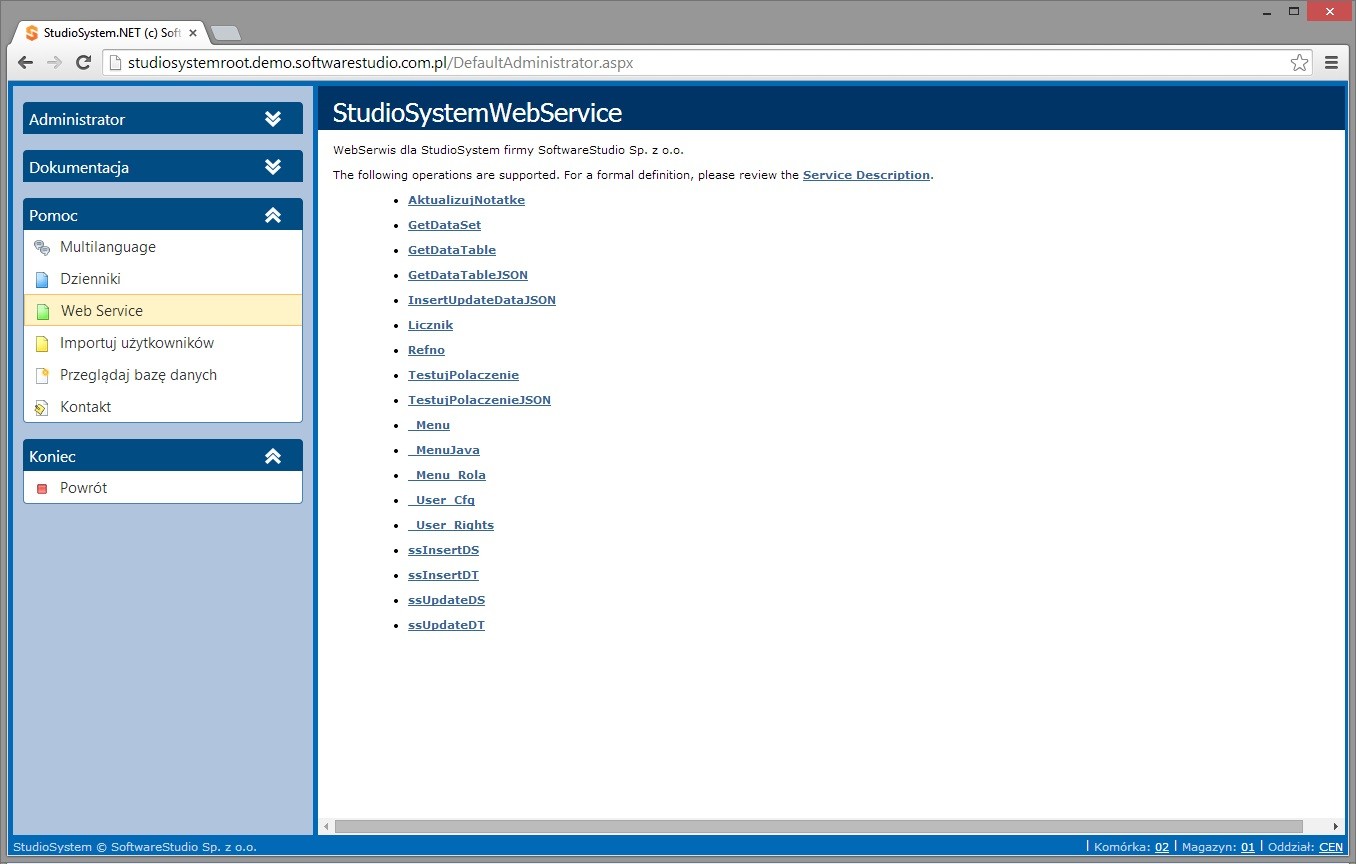Open TestujPolaczenieJSON operation link
1356x864 pixels.
click(x=479, y=400)
